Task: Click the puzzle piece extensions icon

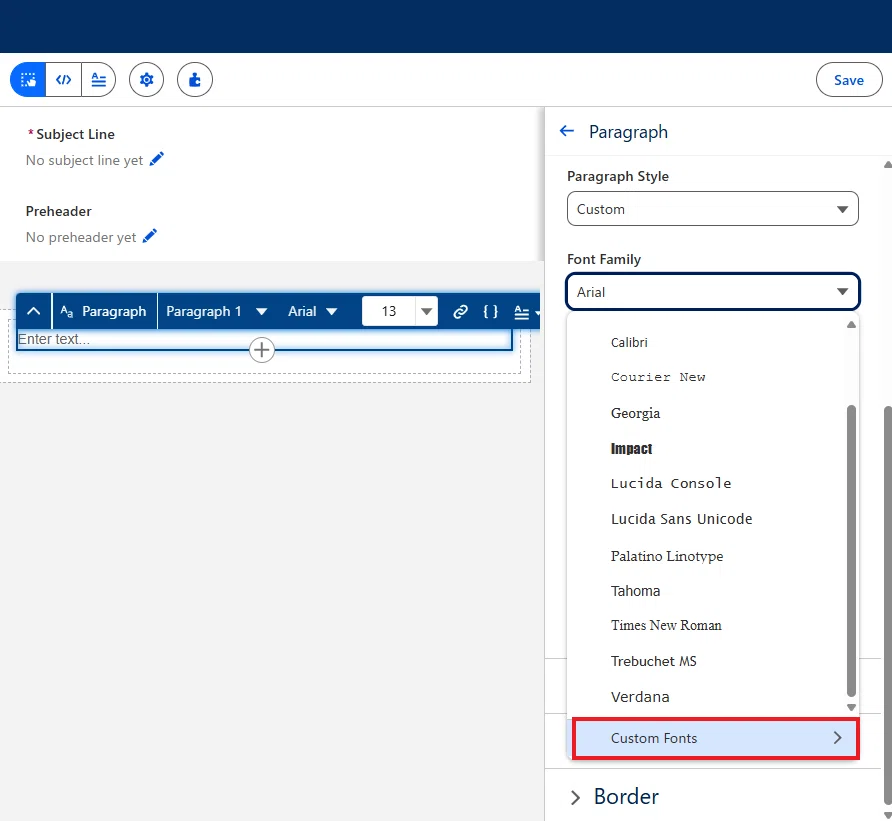Action: click(x=195, y=80)
